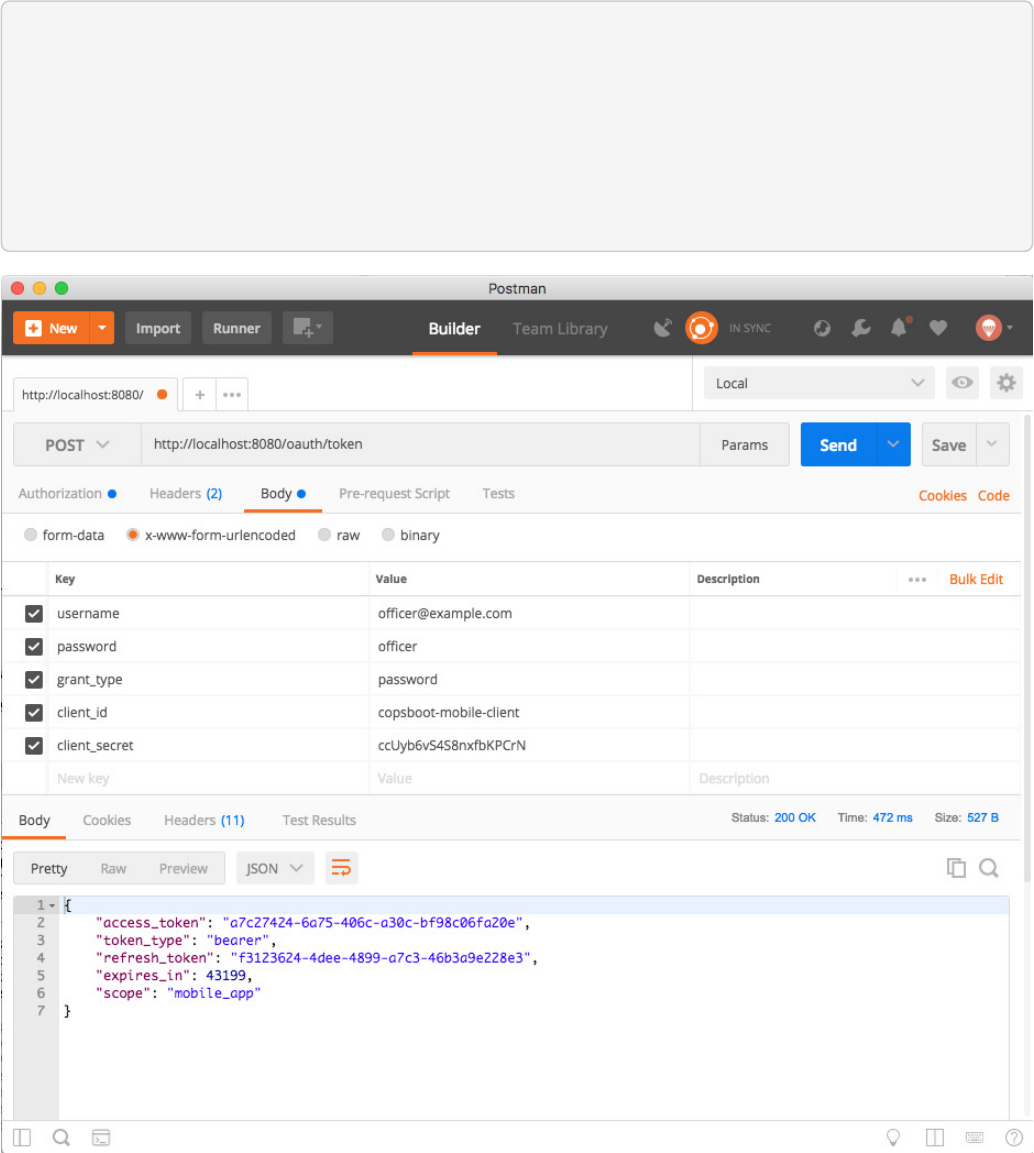Open find magnifier in status bar
This screenshot has width=1034, height=1153.
coord(61,1138)
